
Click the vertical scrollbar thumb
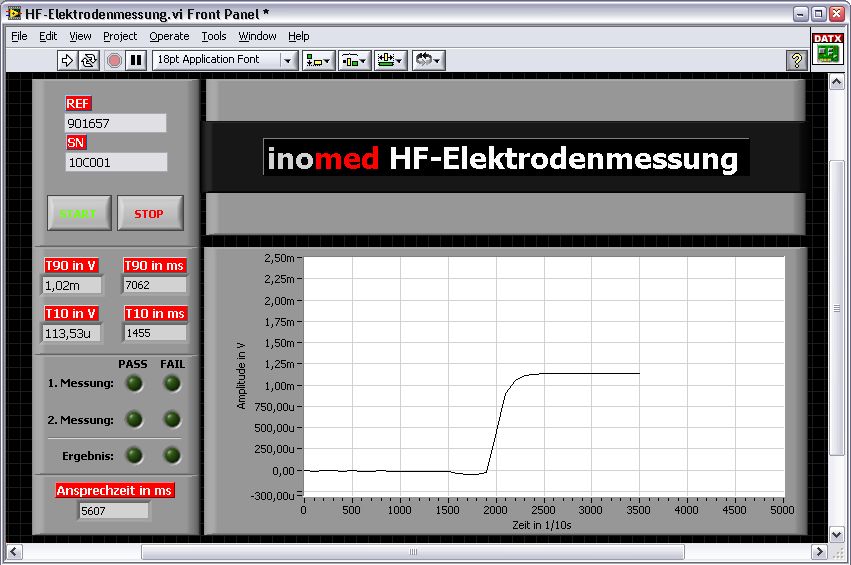(x=837, y=308)
